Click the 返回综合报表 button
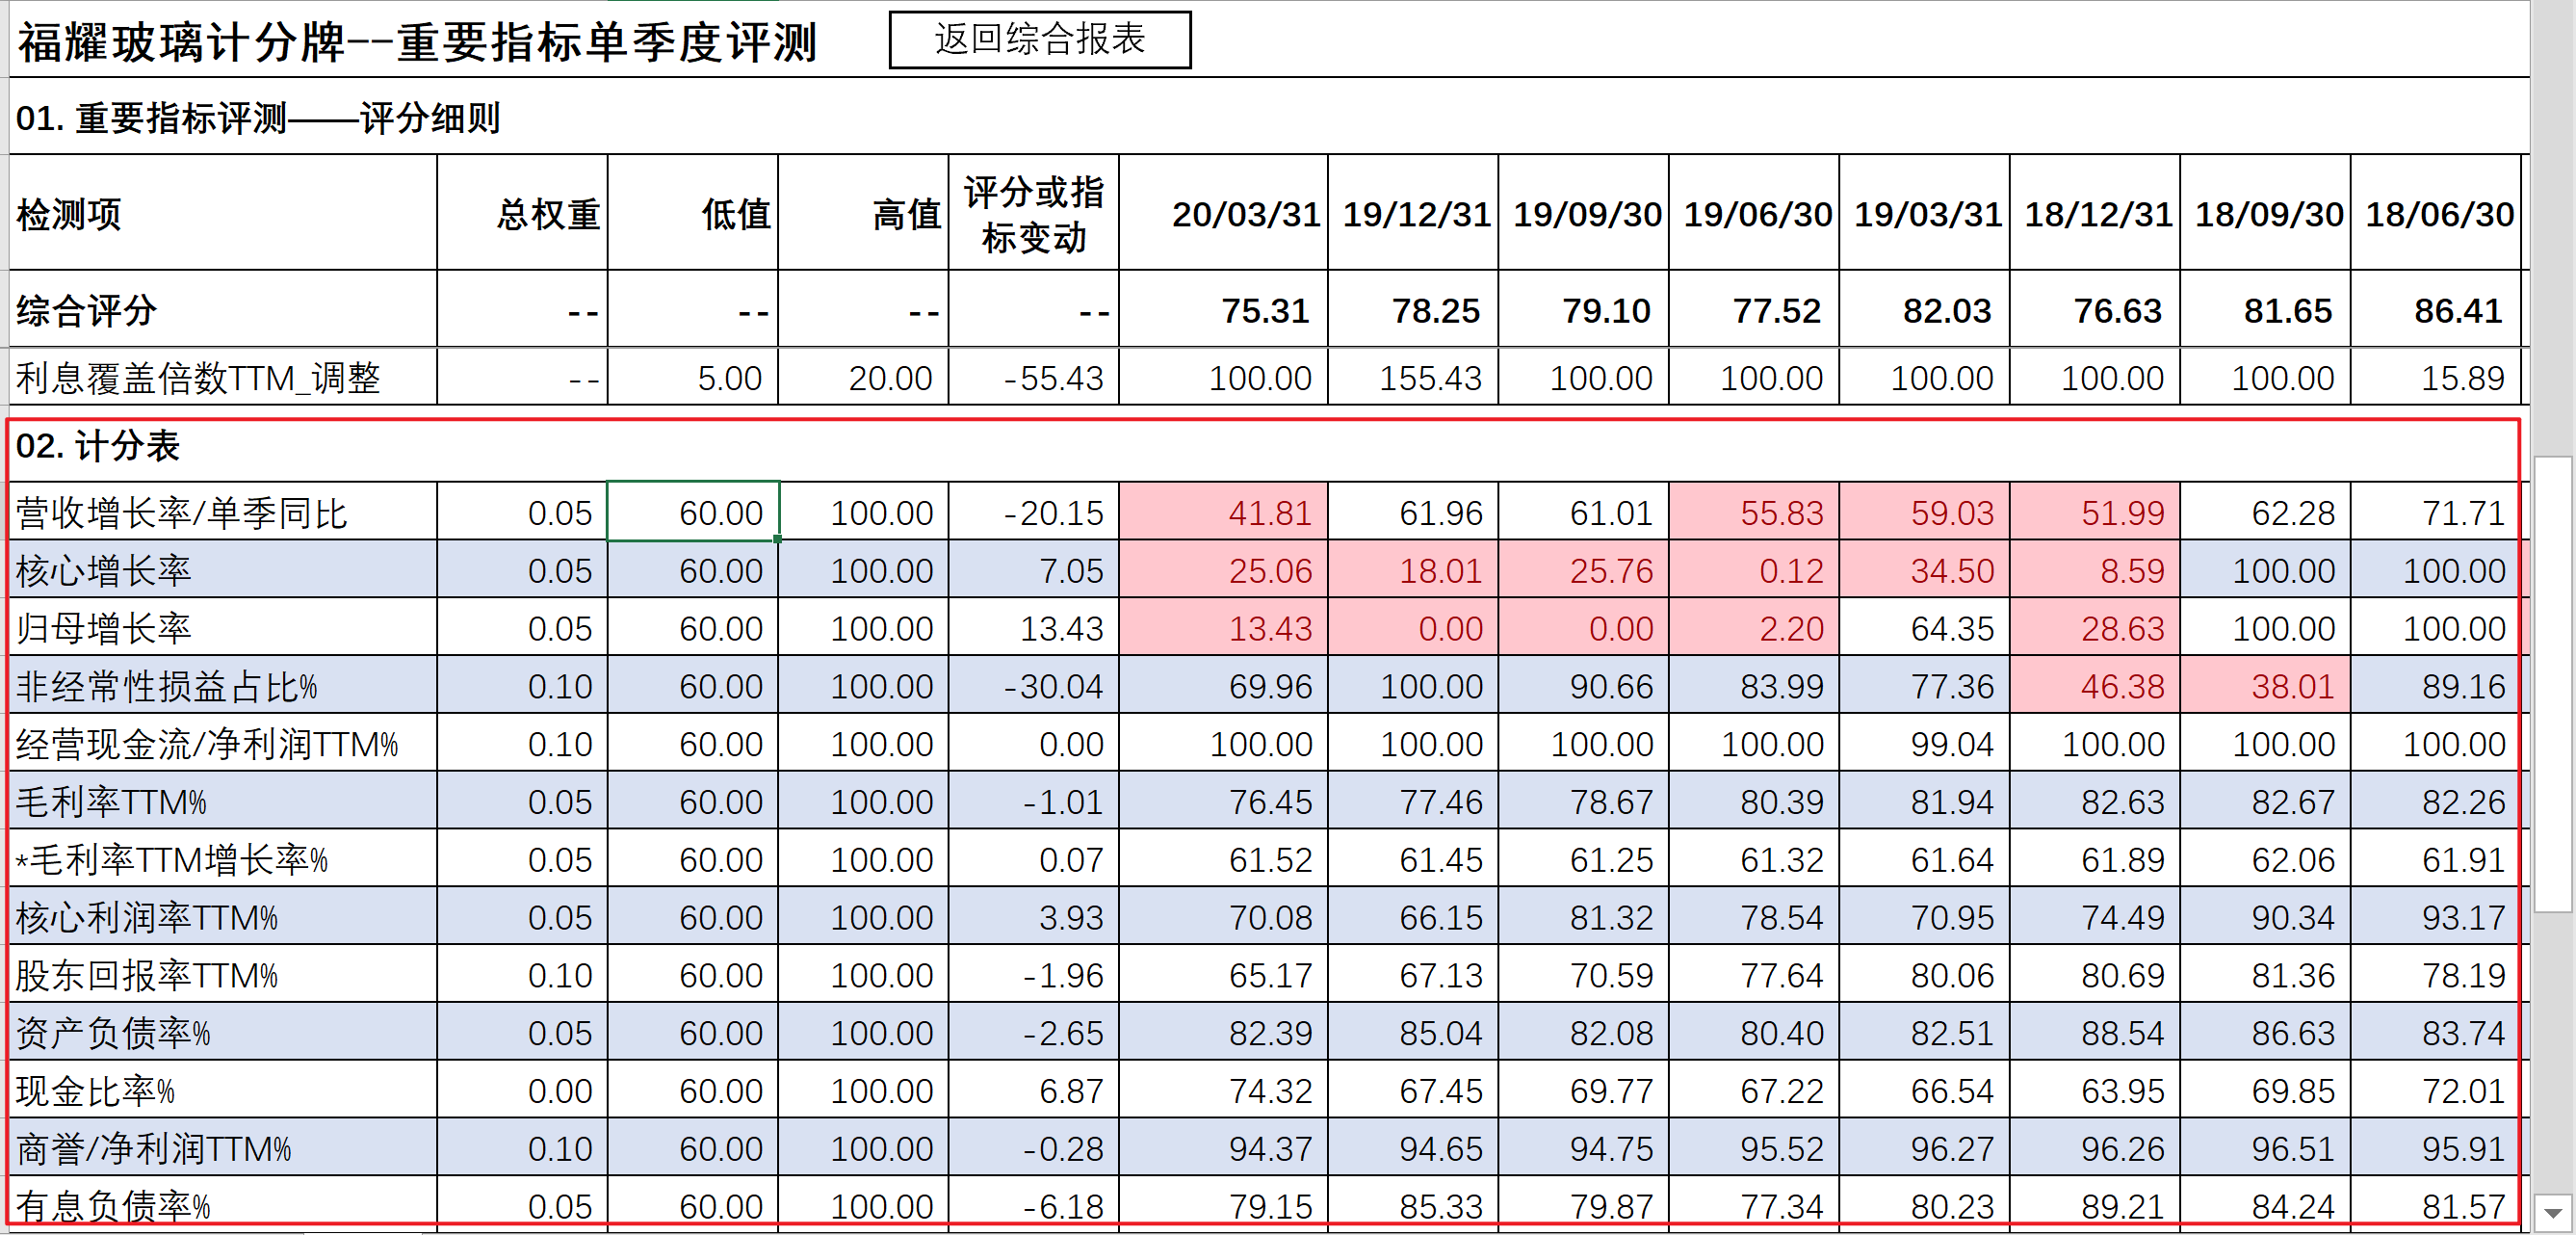 (1039, 40)
